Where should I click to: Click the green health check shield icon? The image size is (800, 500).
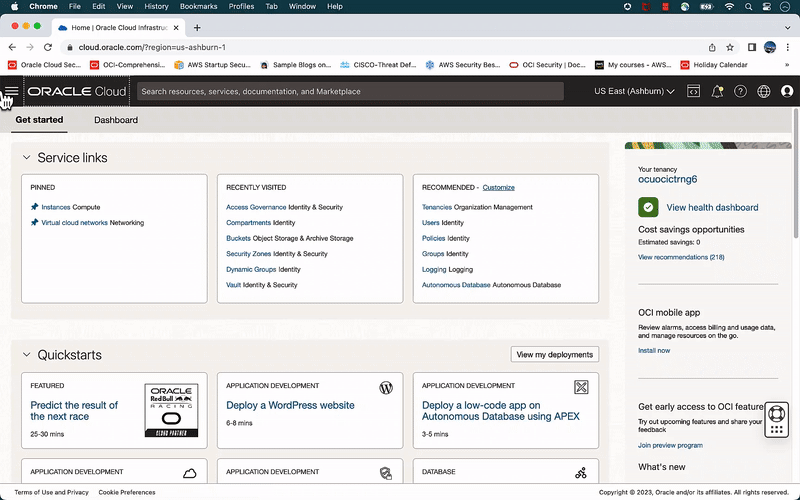[x=648, y=207]
